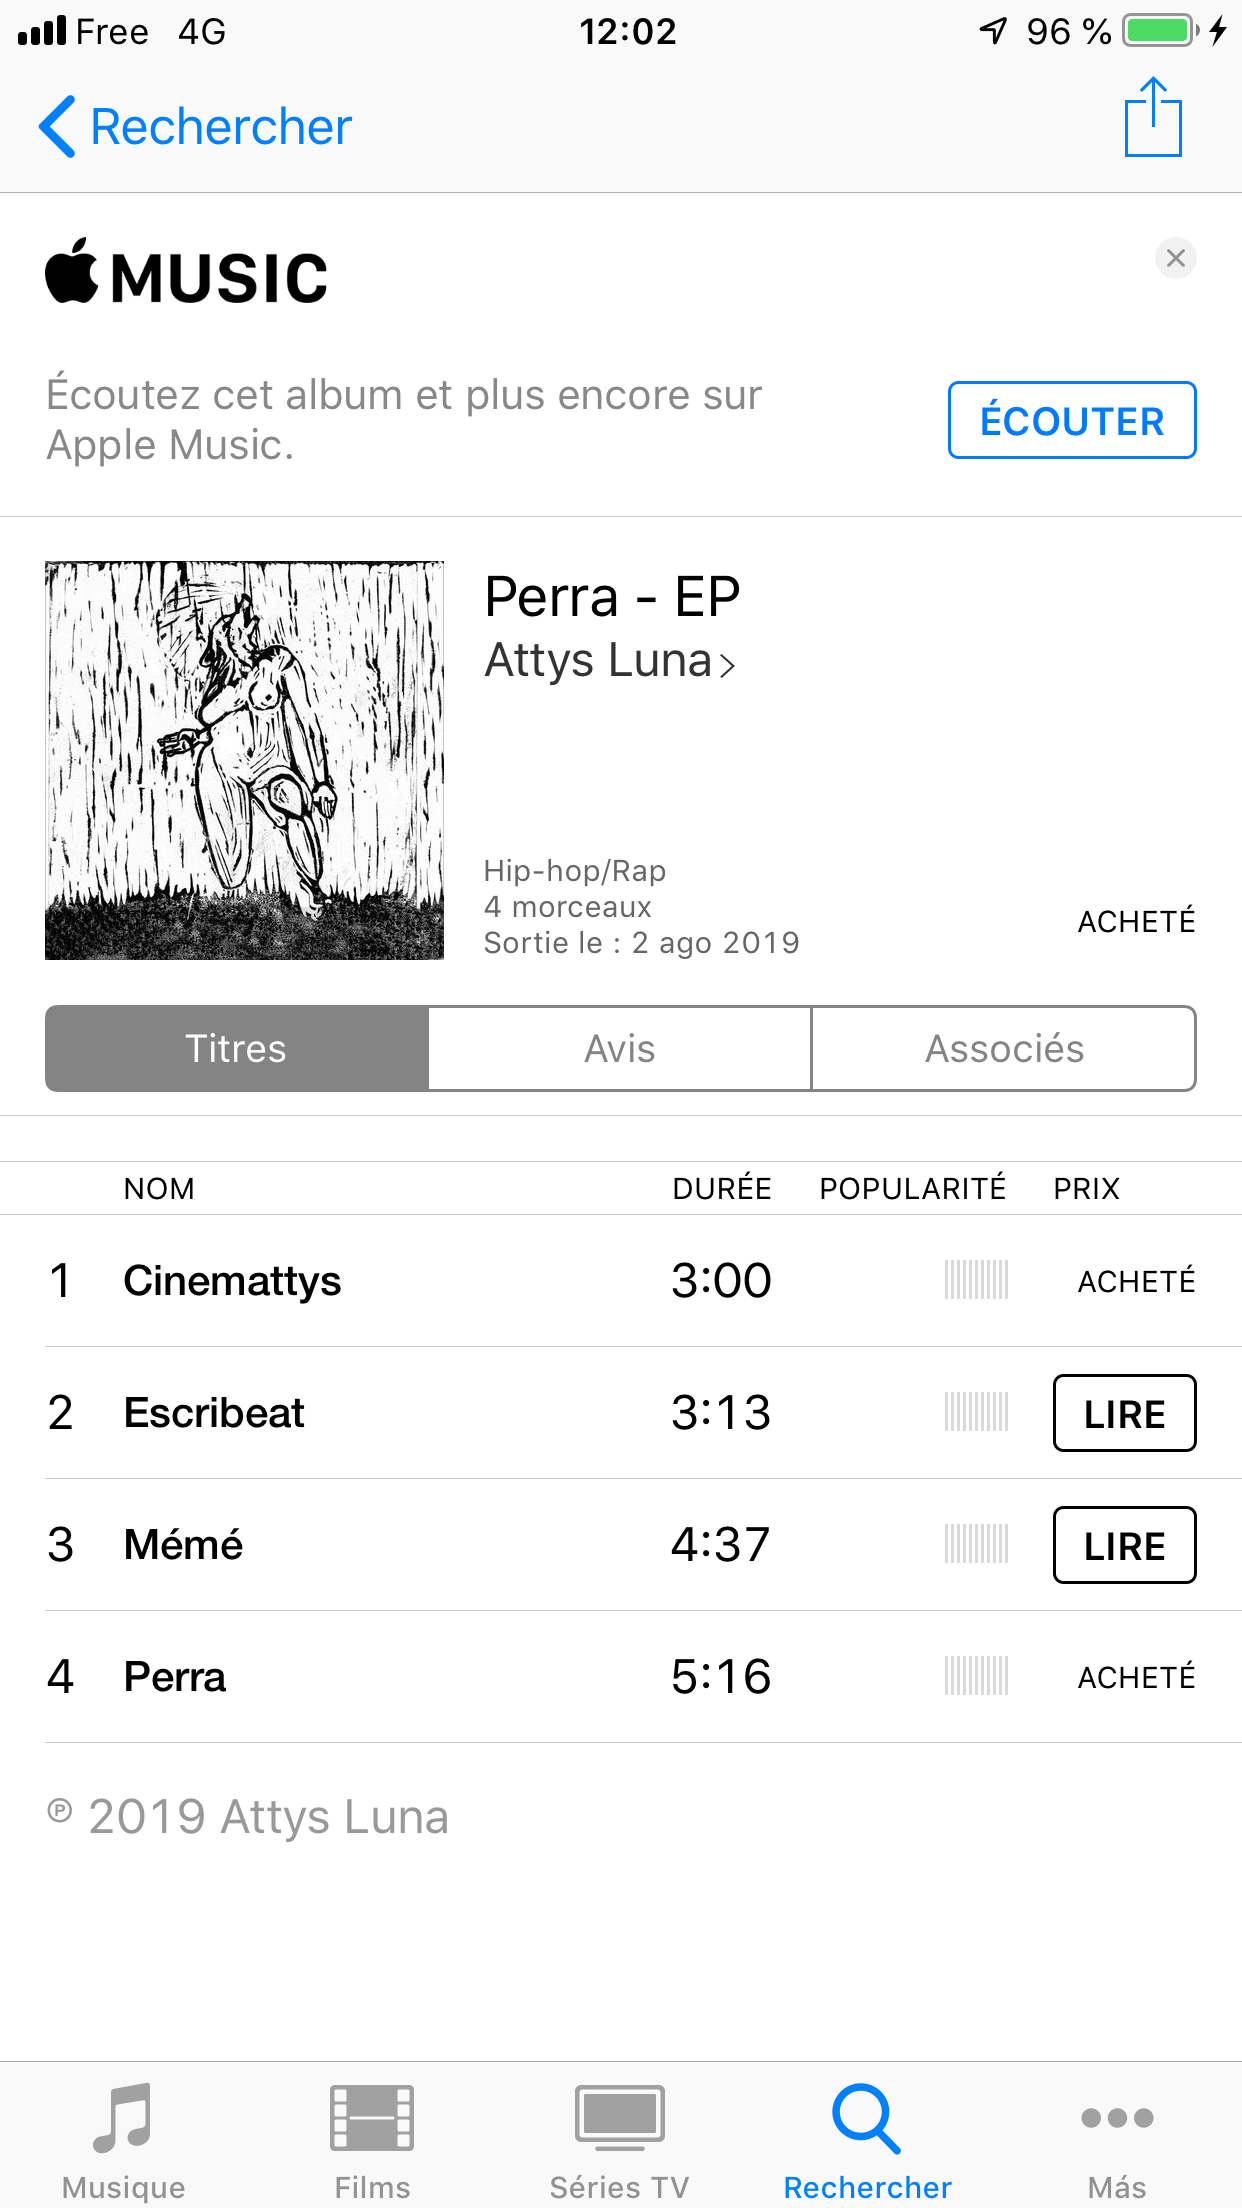The height and width of the screenshot is (2208, 1242).
Task: Play Escribeat with its LIRE button
Action: point(1125,1413)
